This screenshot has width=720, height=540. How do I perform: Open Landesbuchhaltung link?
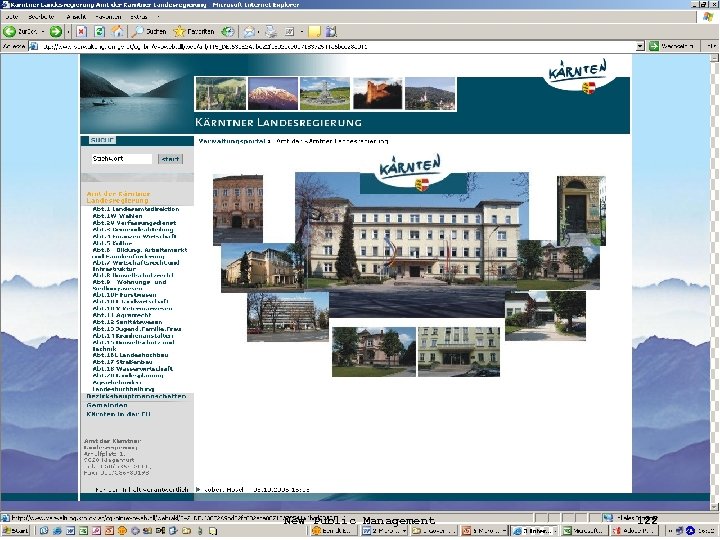point(124,389)
